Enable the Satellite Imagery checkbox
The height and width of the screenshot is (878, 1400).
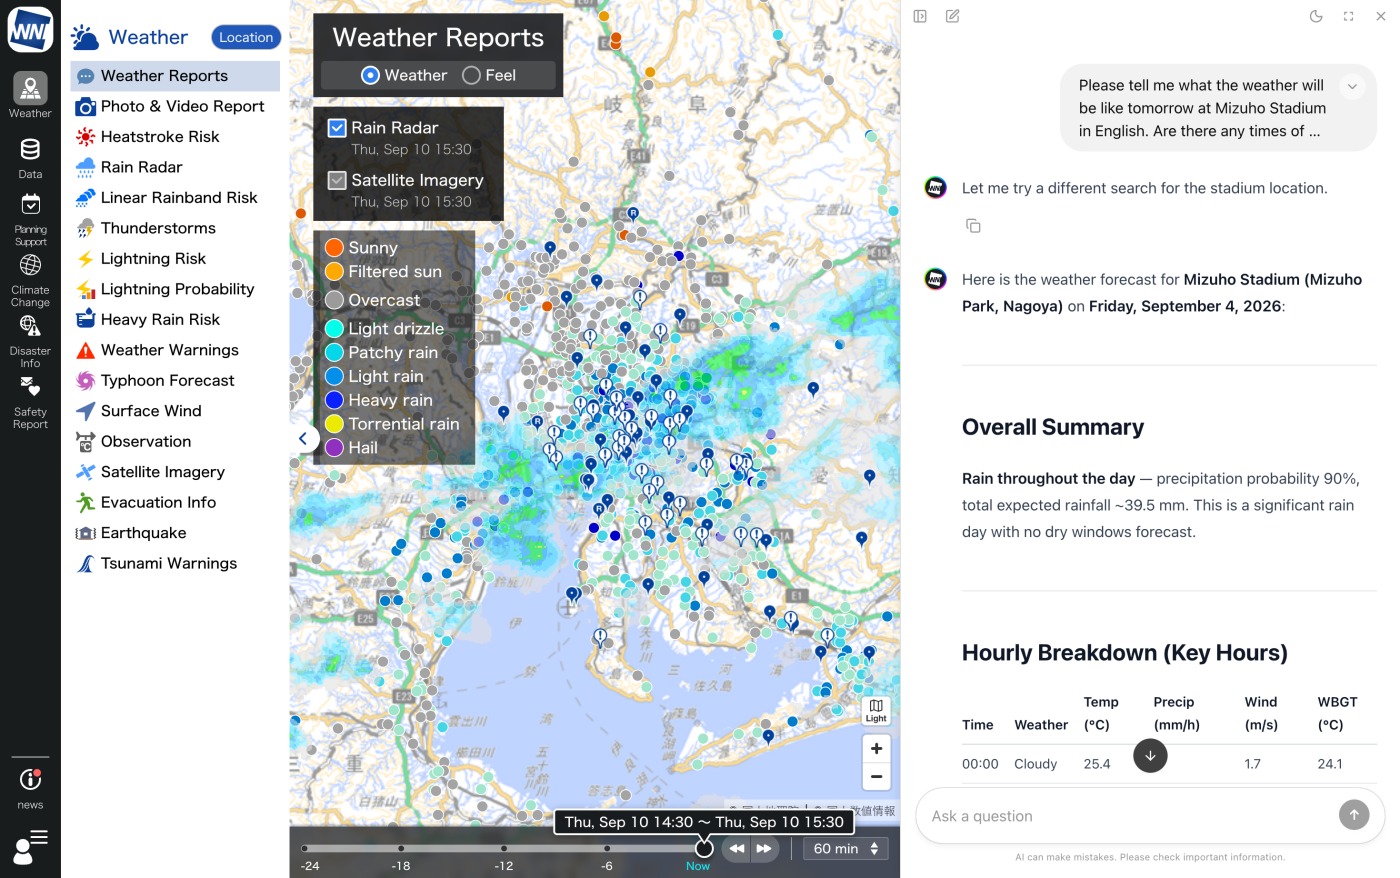tap(337, 180)
